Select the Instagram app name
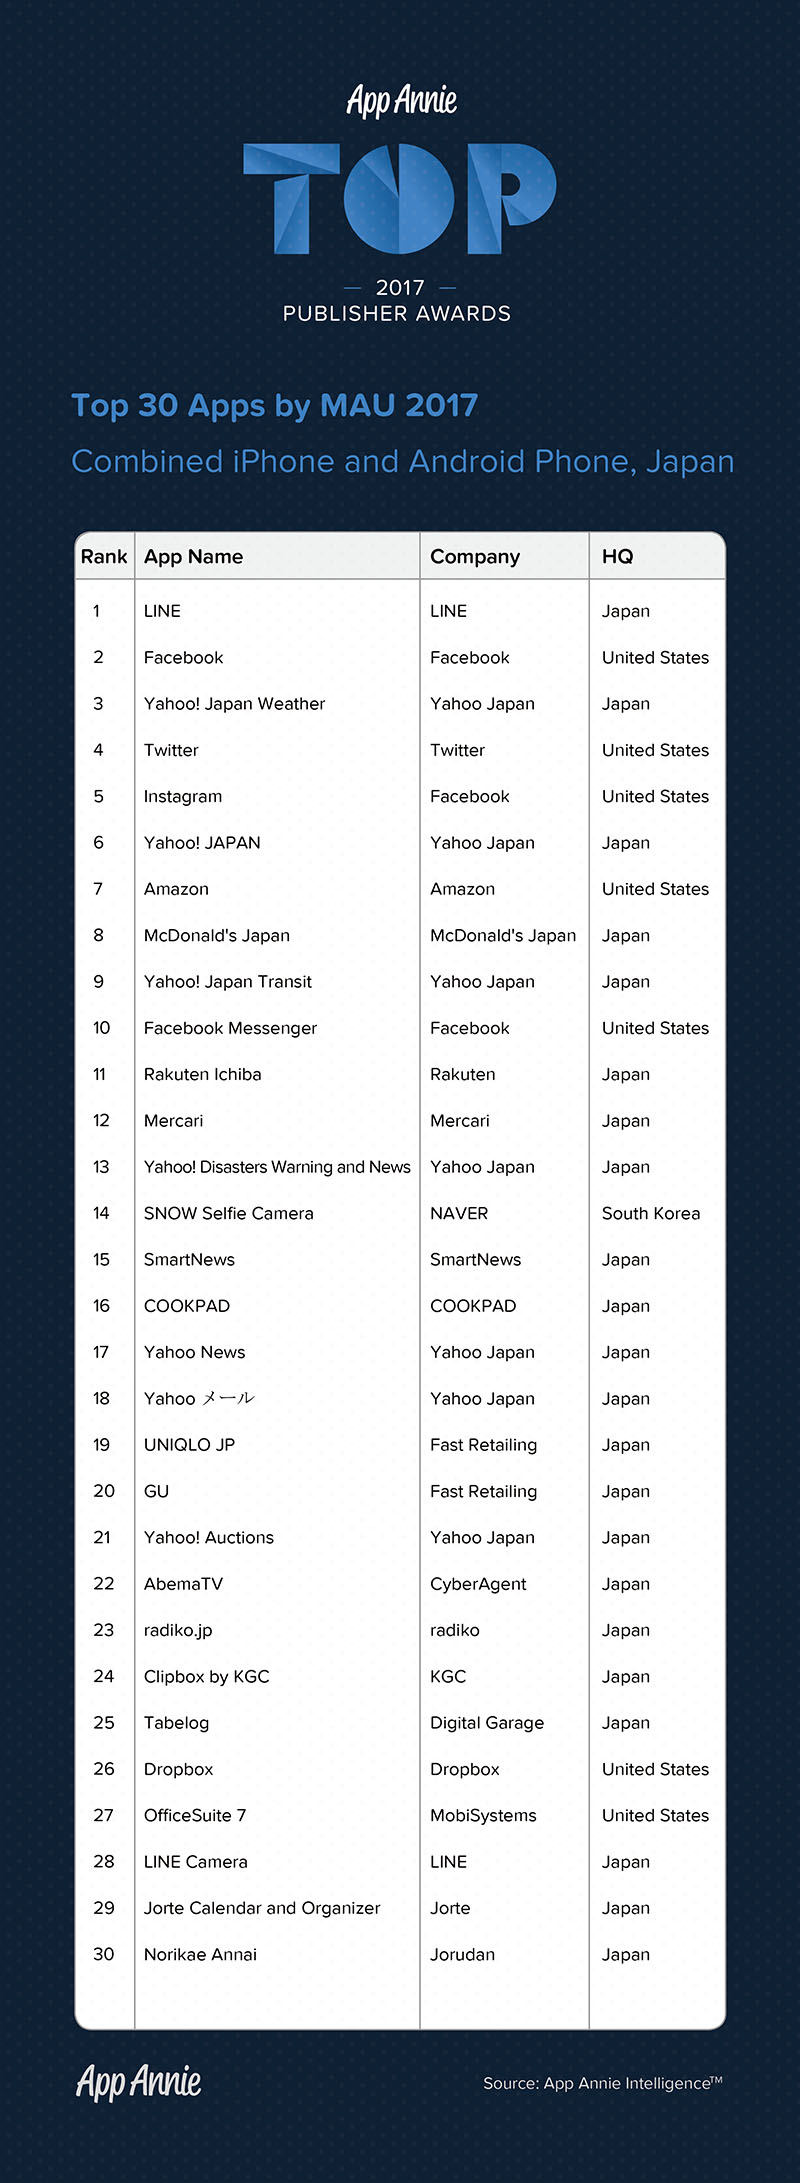The width and height of the screenshot is (800, 2183). coord(183,796)
